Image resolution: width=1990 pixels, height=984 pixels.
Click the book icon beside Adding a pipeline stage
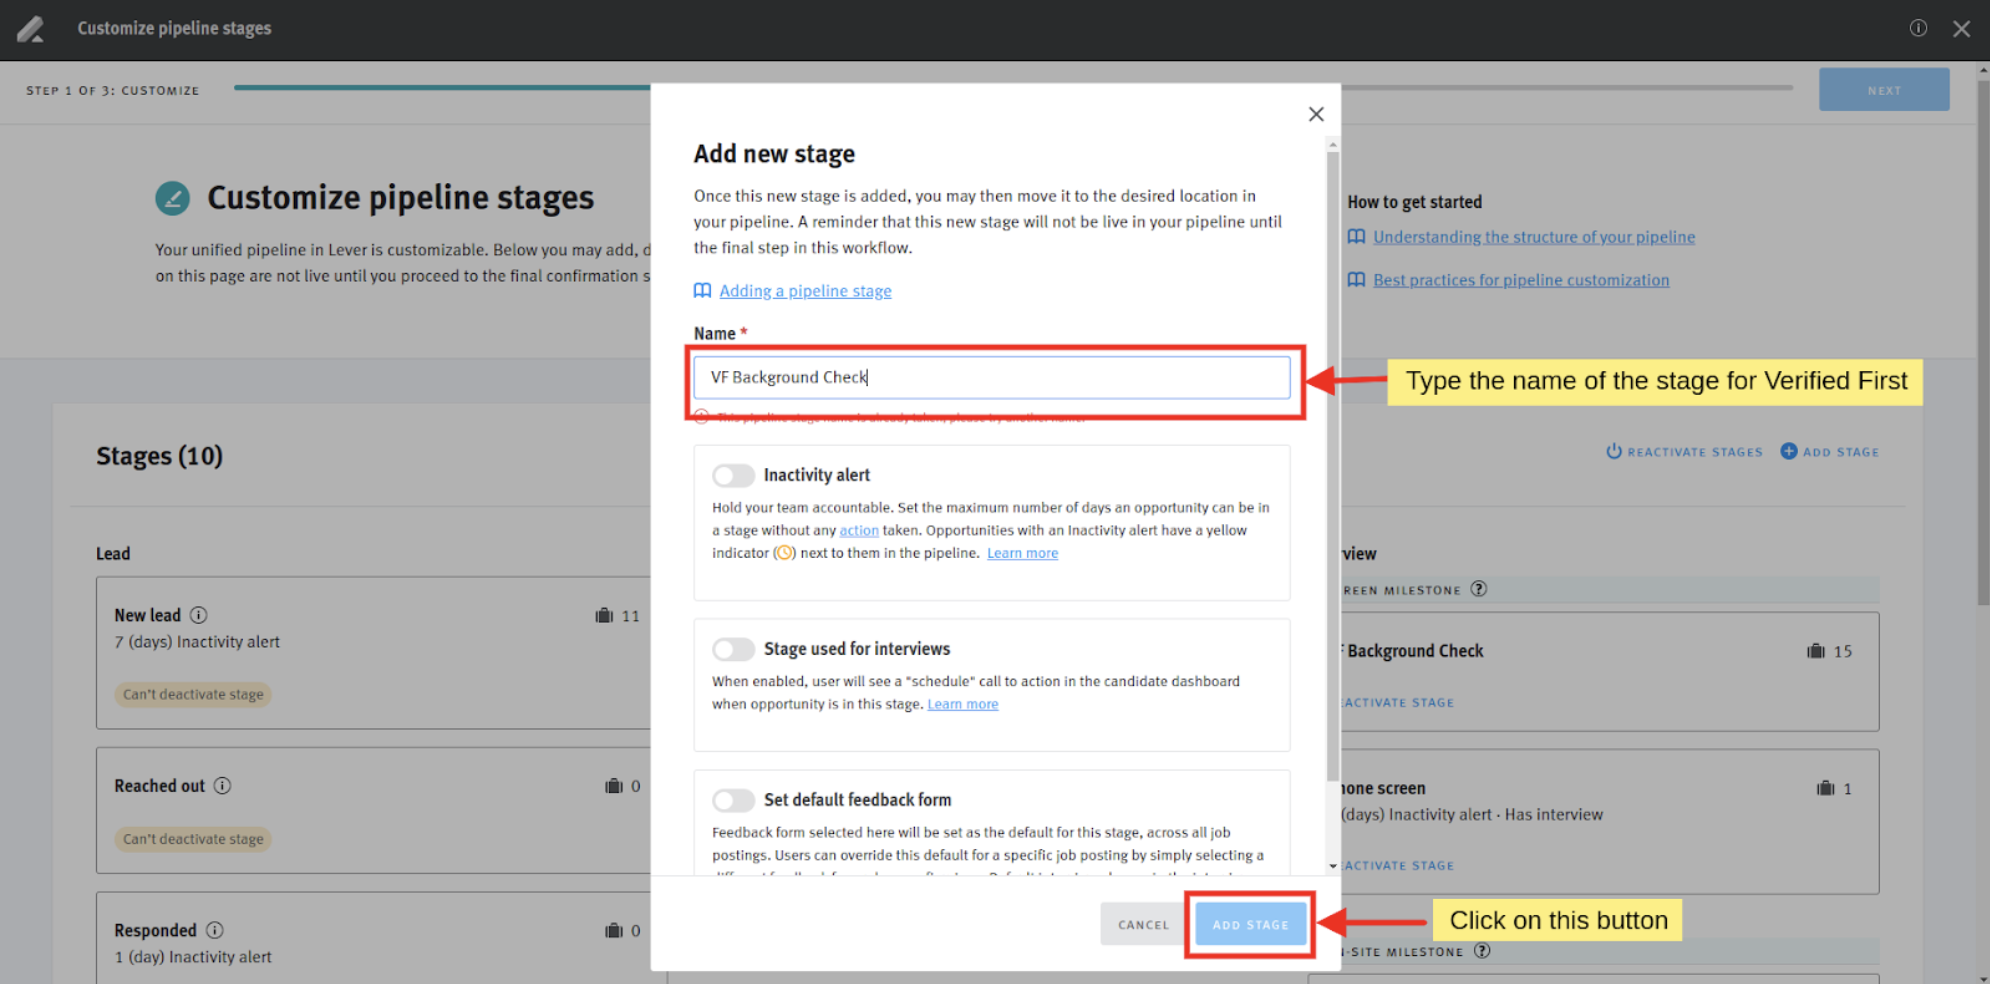click(702, 290)
